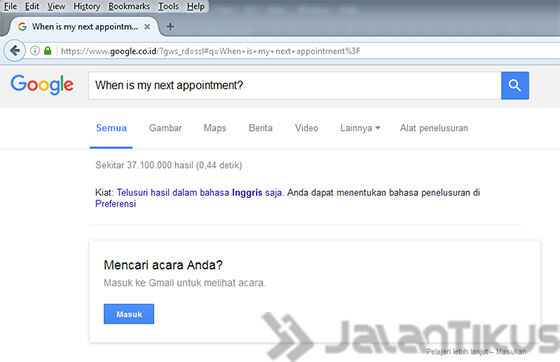Select the Semua results tab
This screenshot has width=560, height=362.
pos(111,128)
